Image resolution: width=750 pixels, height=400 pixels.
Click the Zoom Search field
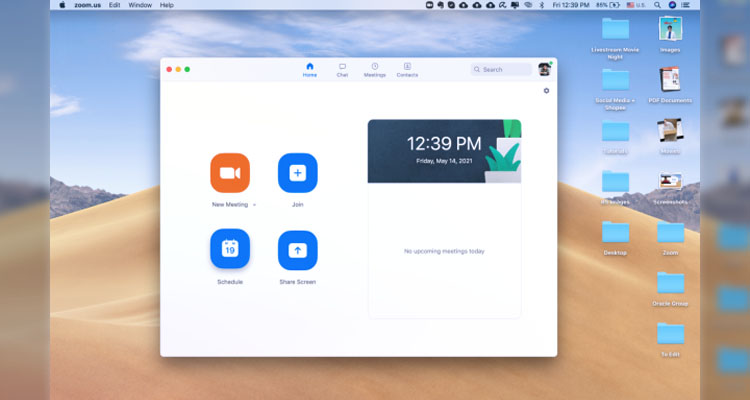(x=501, y=69)
